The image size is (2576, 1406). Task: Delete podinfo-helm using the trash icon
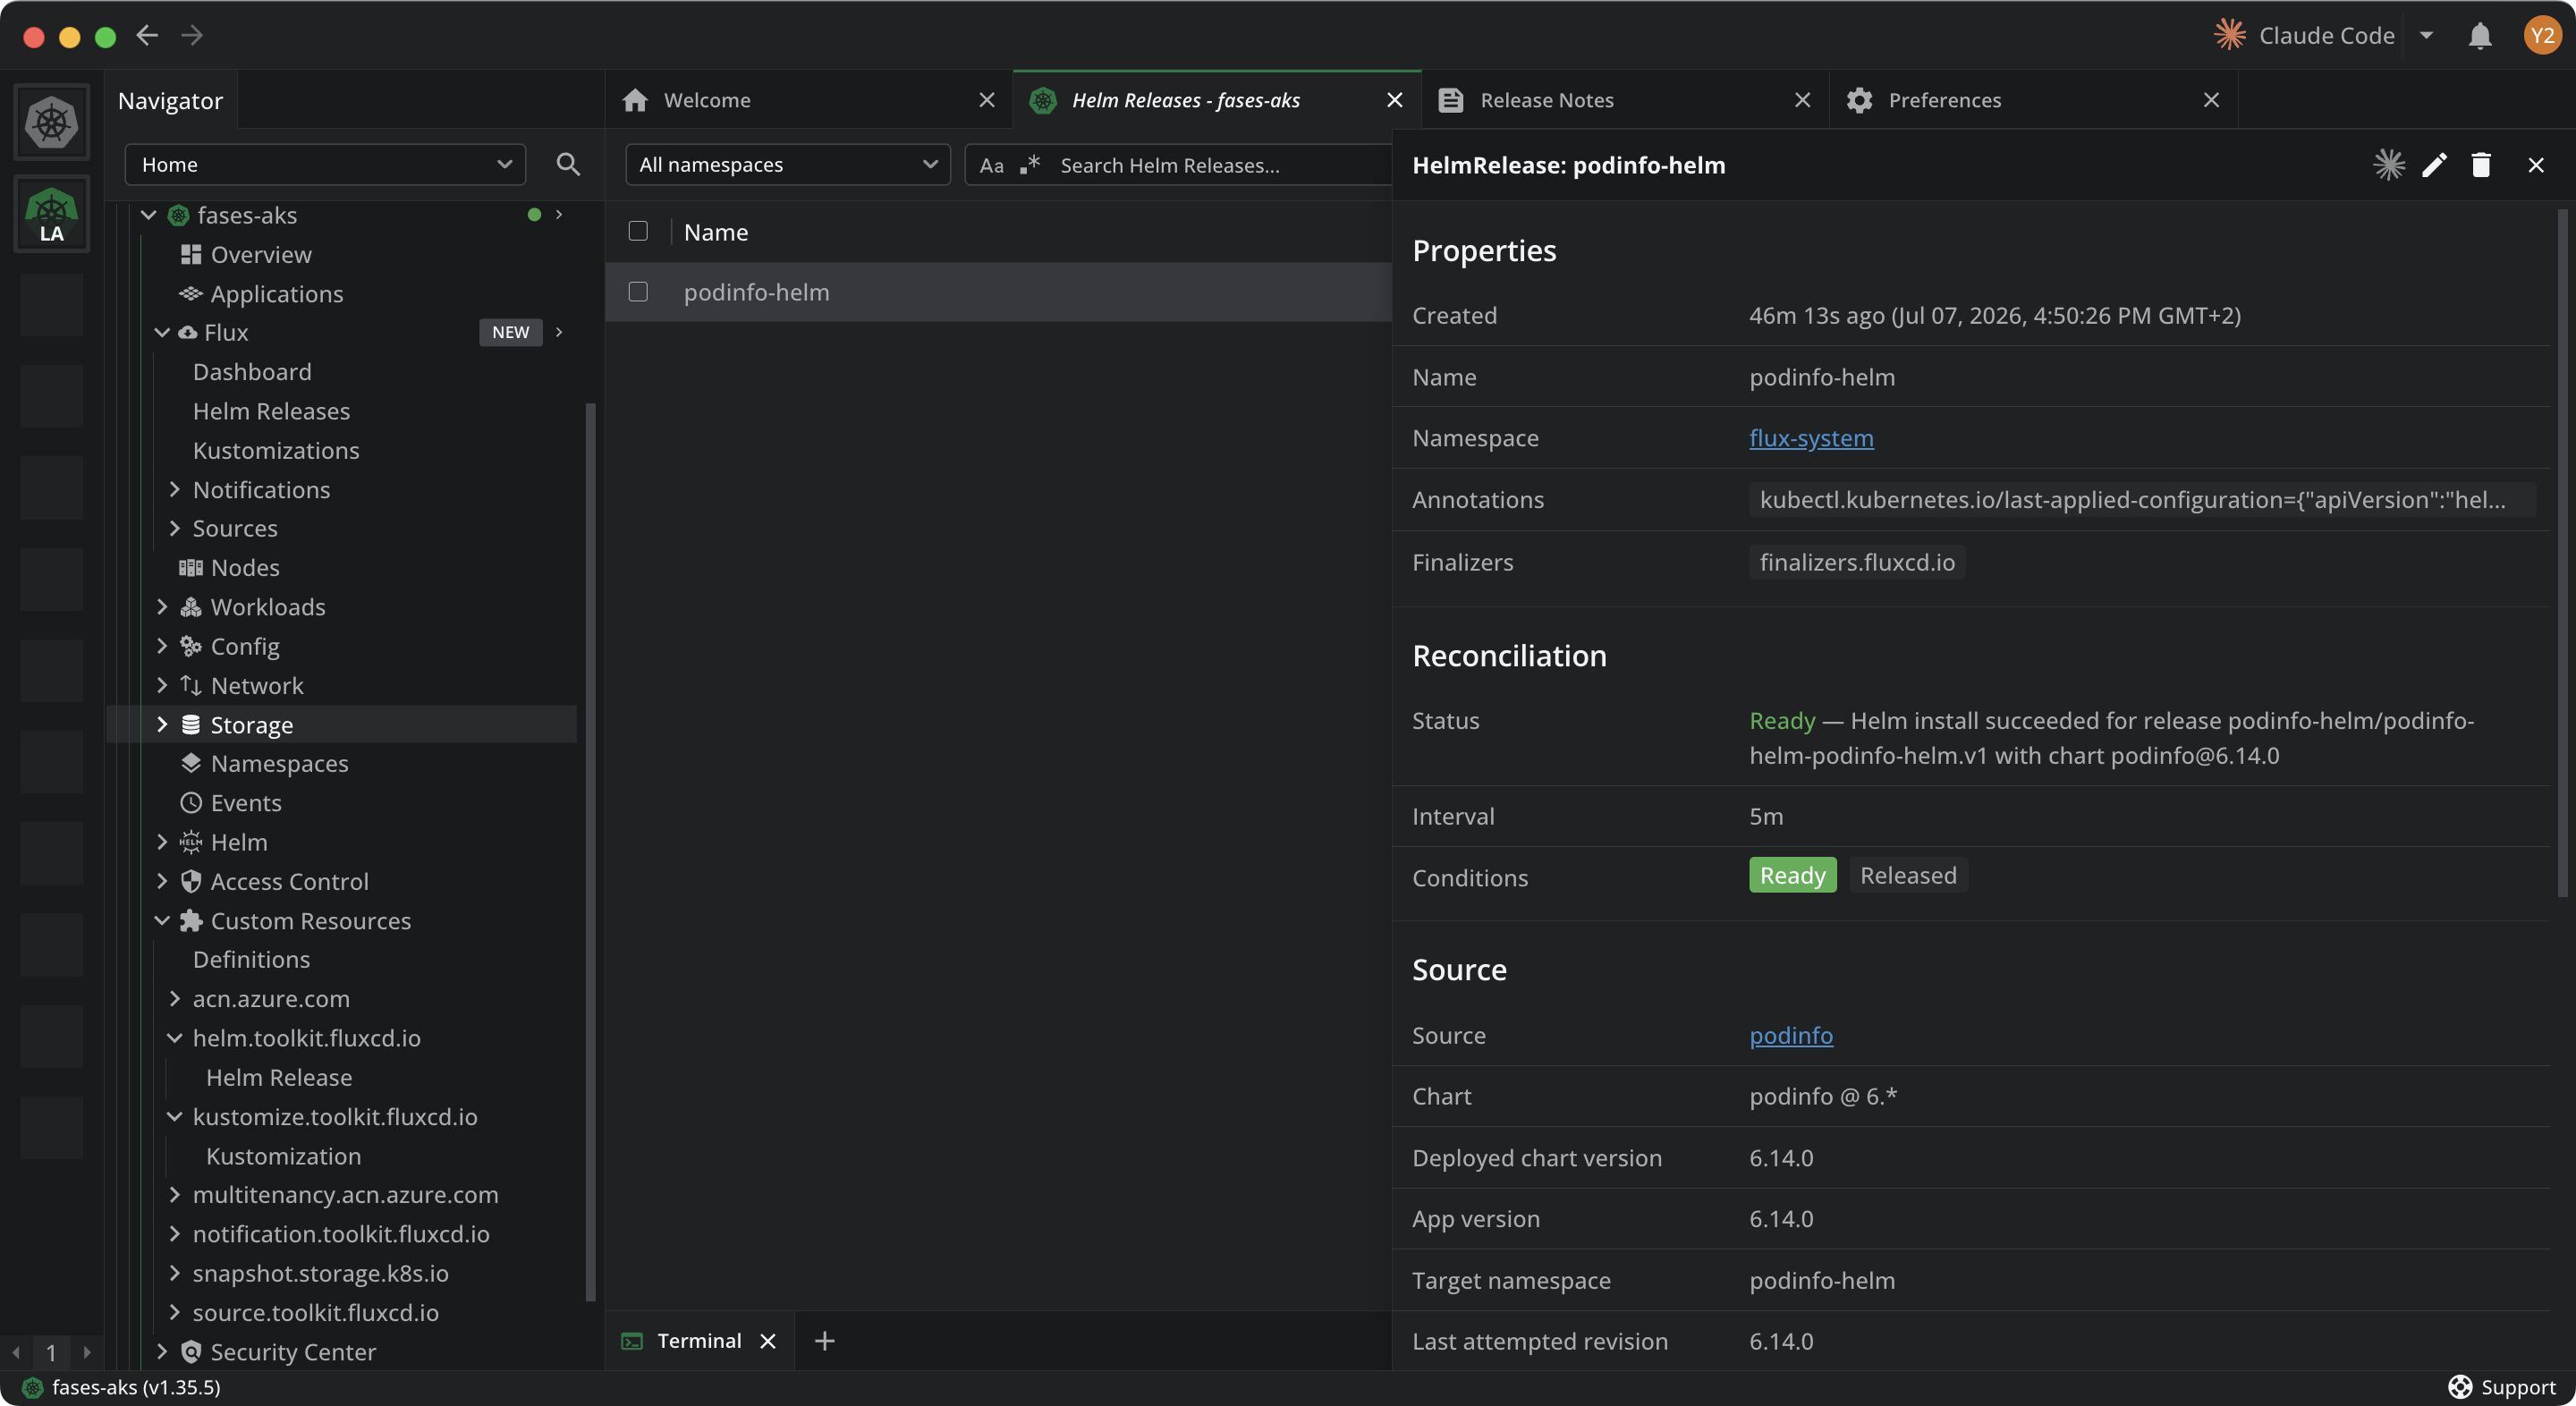point(2480,165)
